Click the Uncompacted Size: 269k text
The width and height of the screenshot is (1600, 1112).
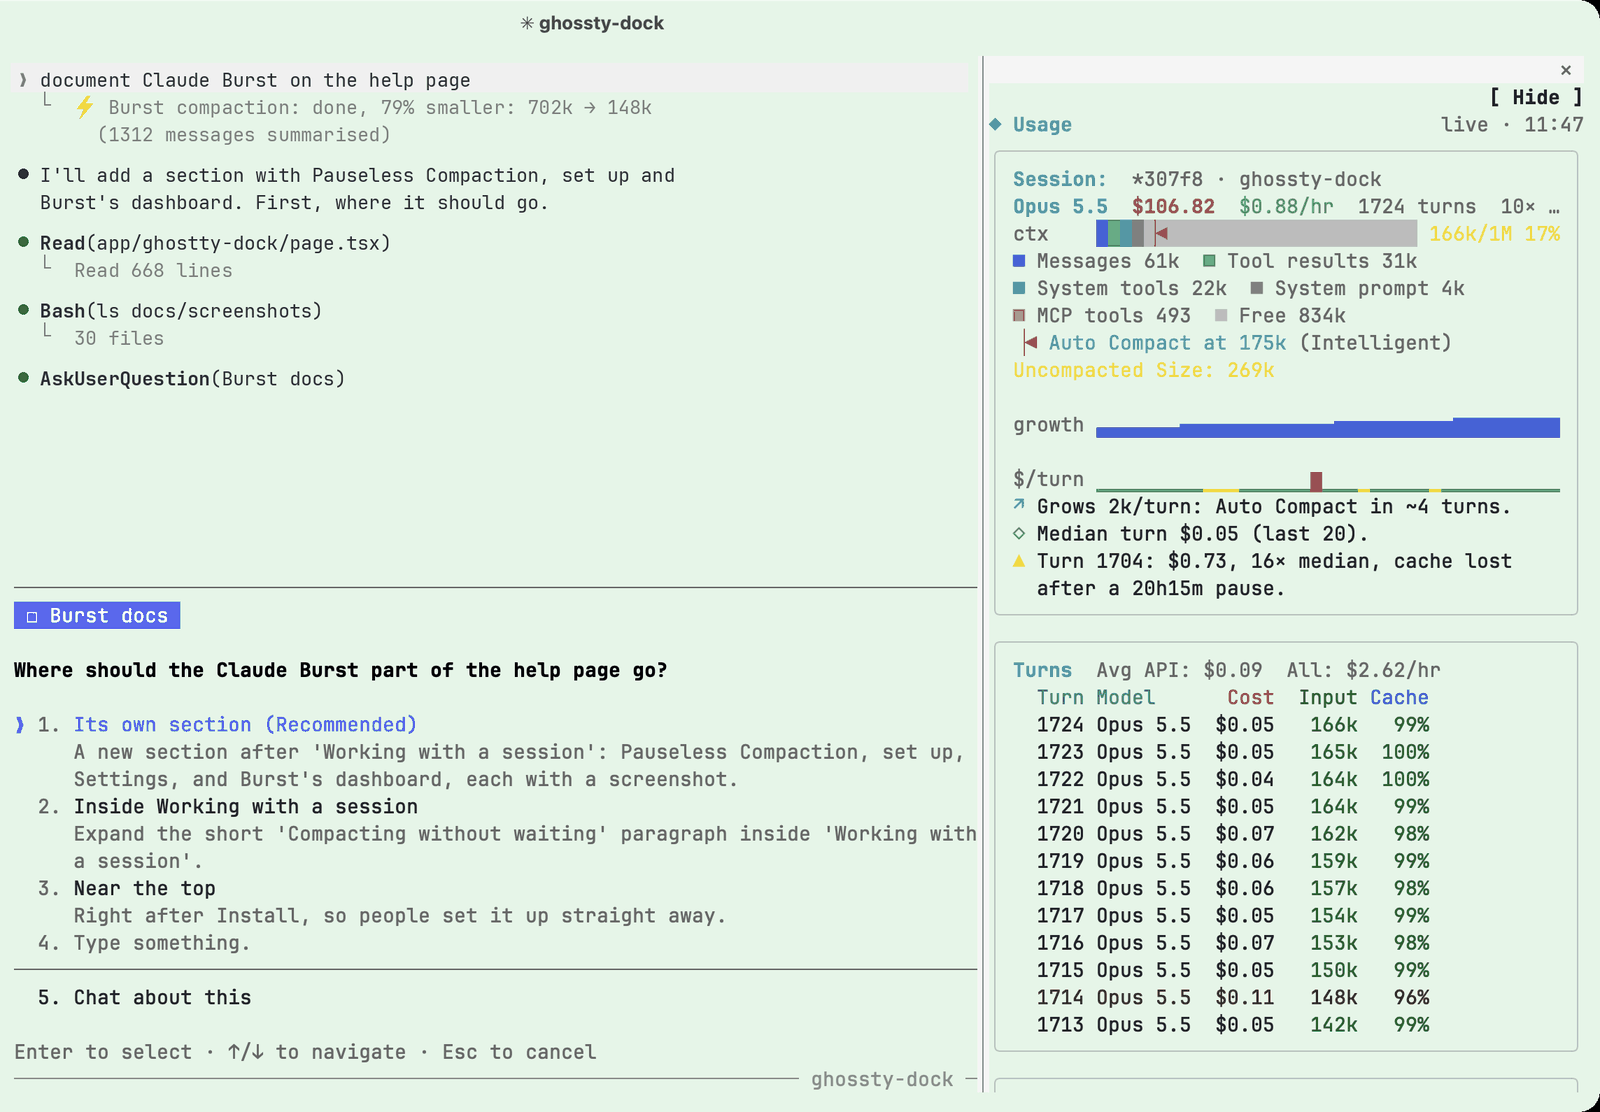(x=1144, y=370)
